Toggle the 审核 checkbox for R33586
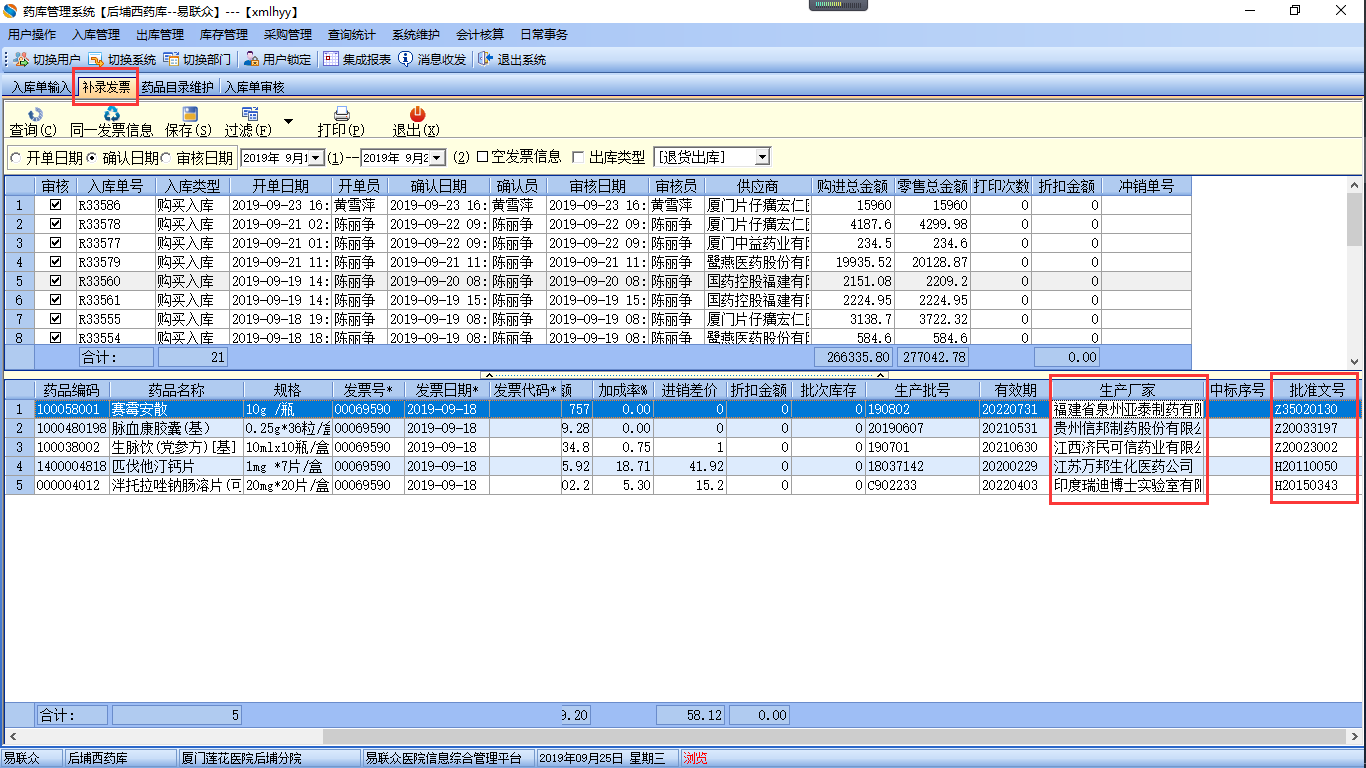This screenshot has width=1366, height=768. click(55, 205)
